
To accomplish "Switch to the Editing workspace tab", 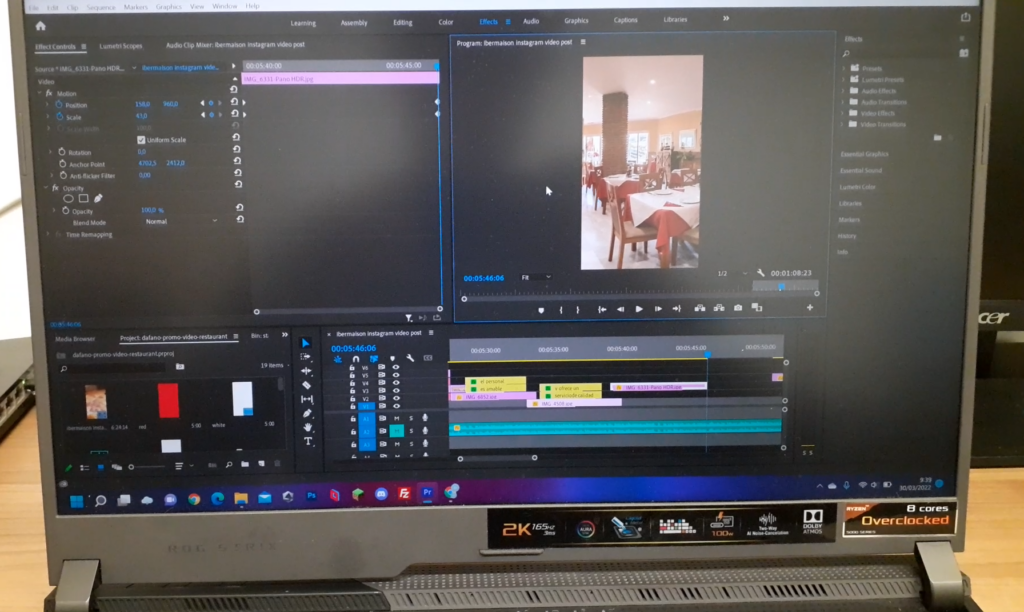I will click(x=402, y=22).
